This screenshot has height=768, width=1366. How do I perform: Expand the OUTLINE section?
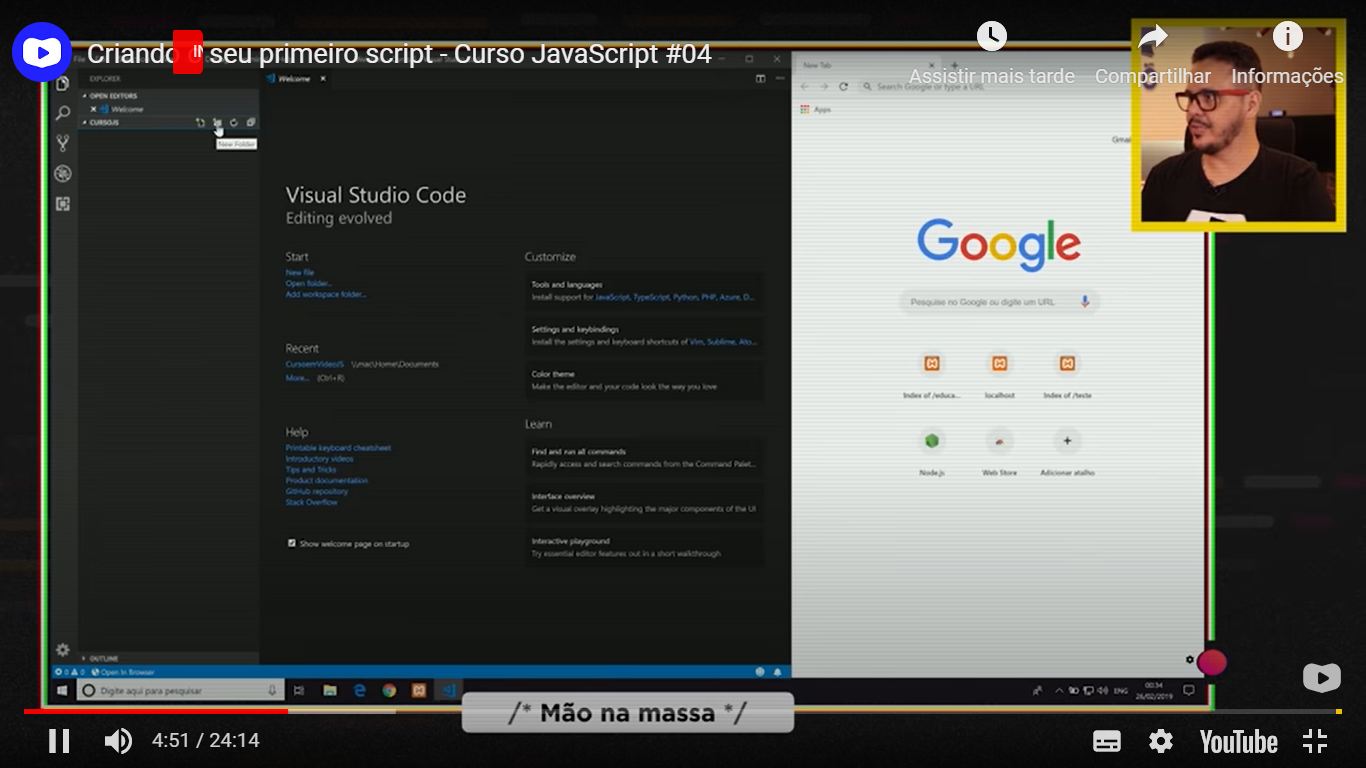169,659
